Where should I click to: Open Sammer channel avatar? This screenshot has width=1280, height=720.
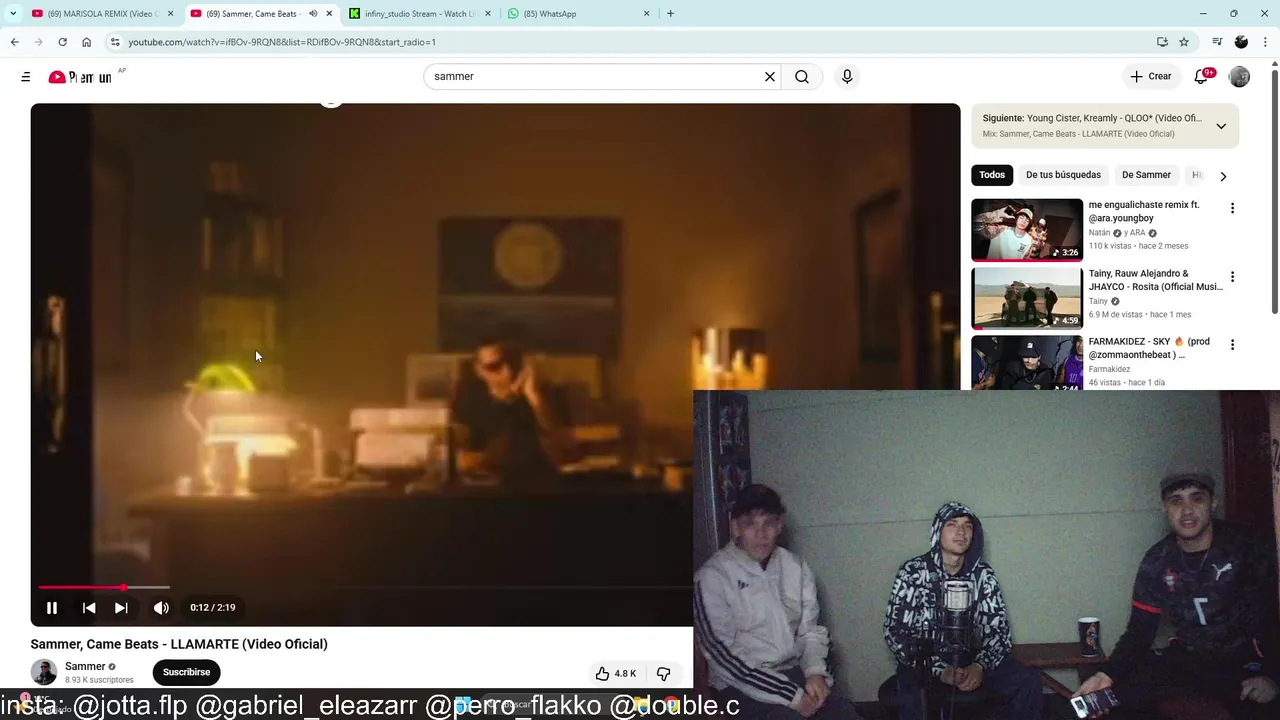click(x=44, y=672)
